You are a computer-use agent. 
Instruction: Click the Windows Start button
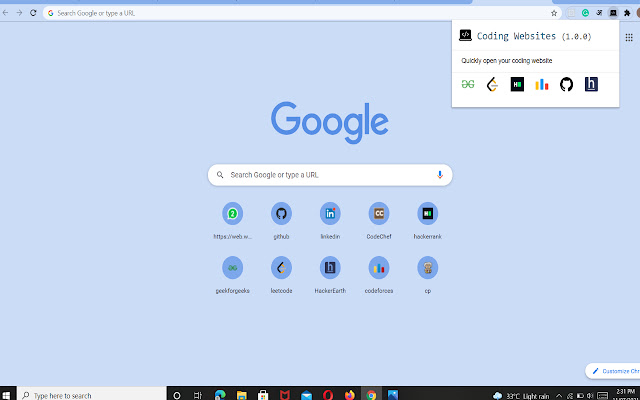pos(6,395)
